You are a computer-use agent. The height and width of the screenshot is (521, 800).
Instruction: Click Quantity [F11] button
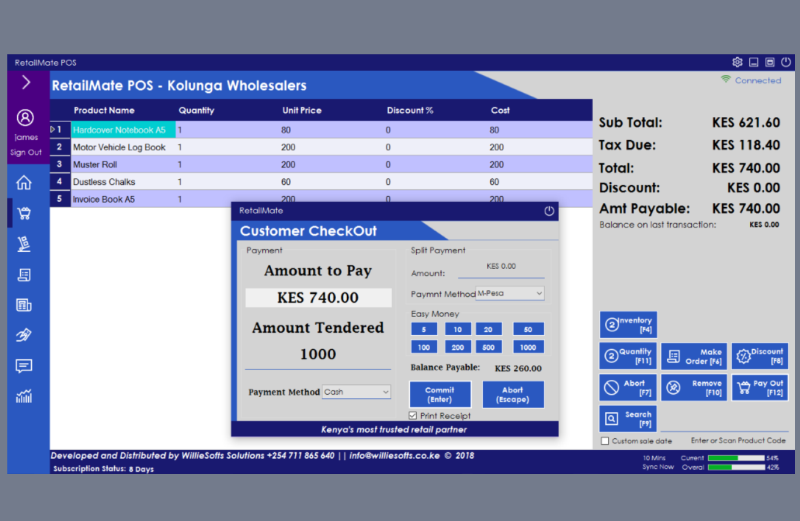628,356
